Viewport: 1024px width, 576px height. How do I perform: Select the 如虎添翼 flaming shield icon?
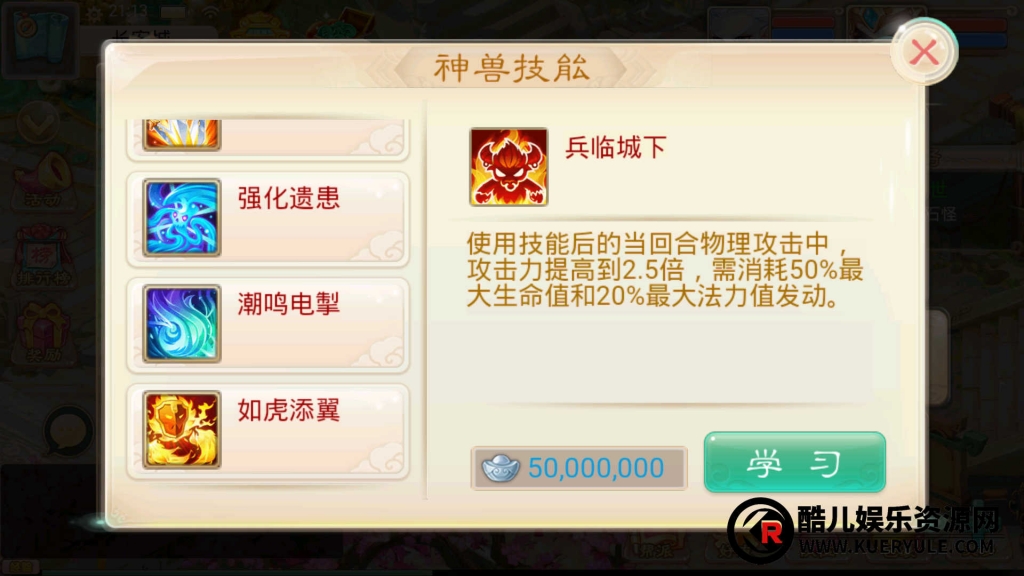pos(182,430)
